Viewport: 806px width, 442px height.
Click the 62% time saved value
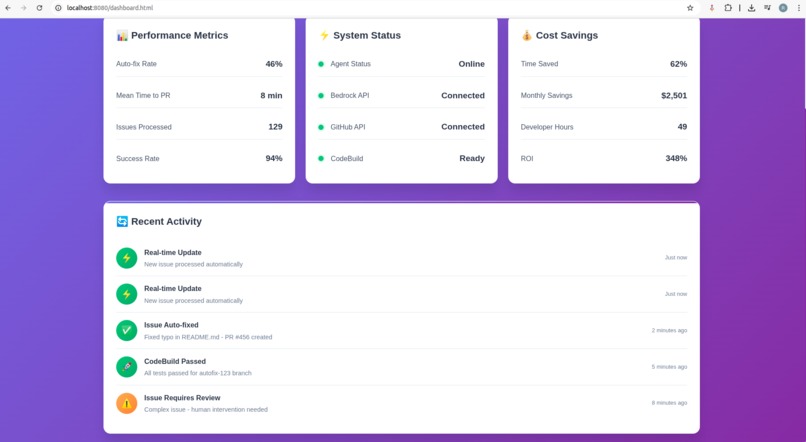pyautogui.click(x=679, y=64)
